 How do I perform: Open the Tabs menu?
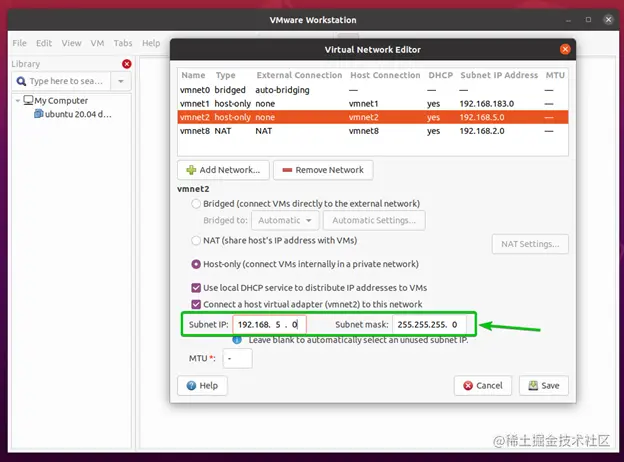point(123,43)
